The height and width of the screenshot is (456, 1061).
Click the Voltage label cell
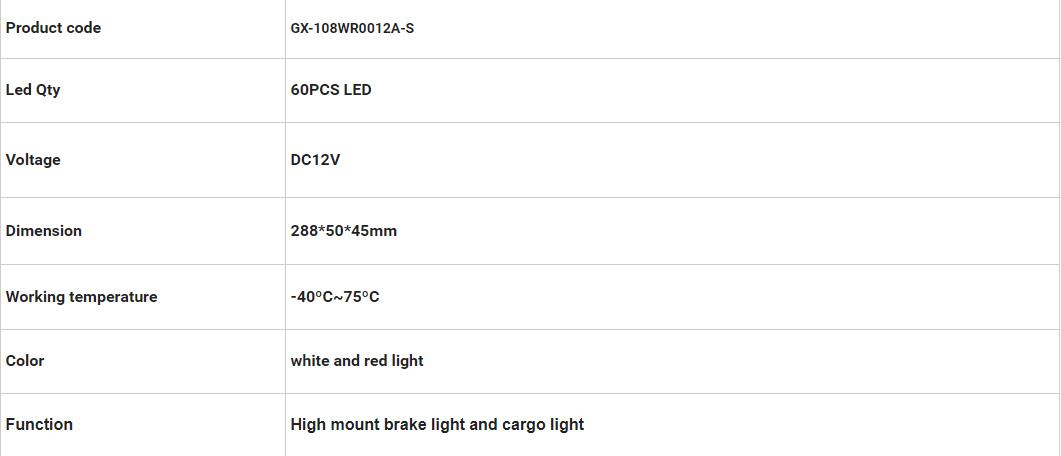tap(33, 160)
